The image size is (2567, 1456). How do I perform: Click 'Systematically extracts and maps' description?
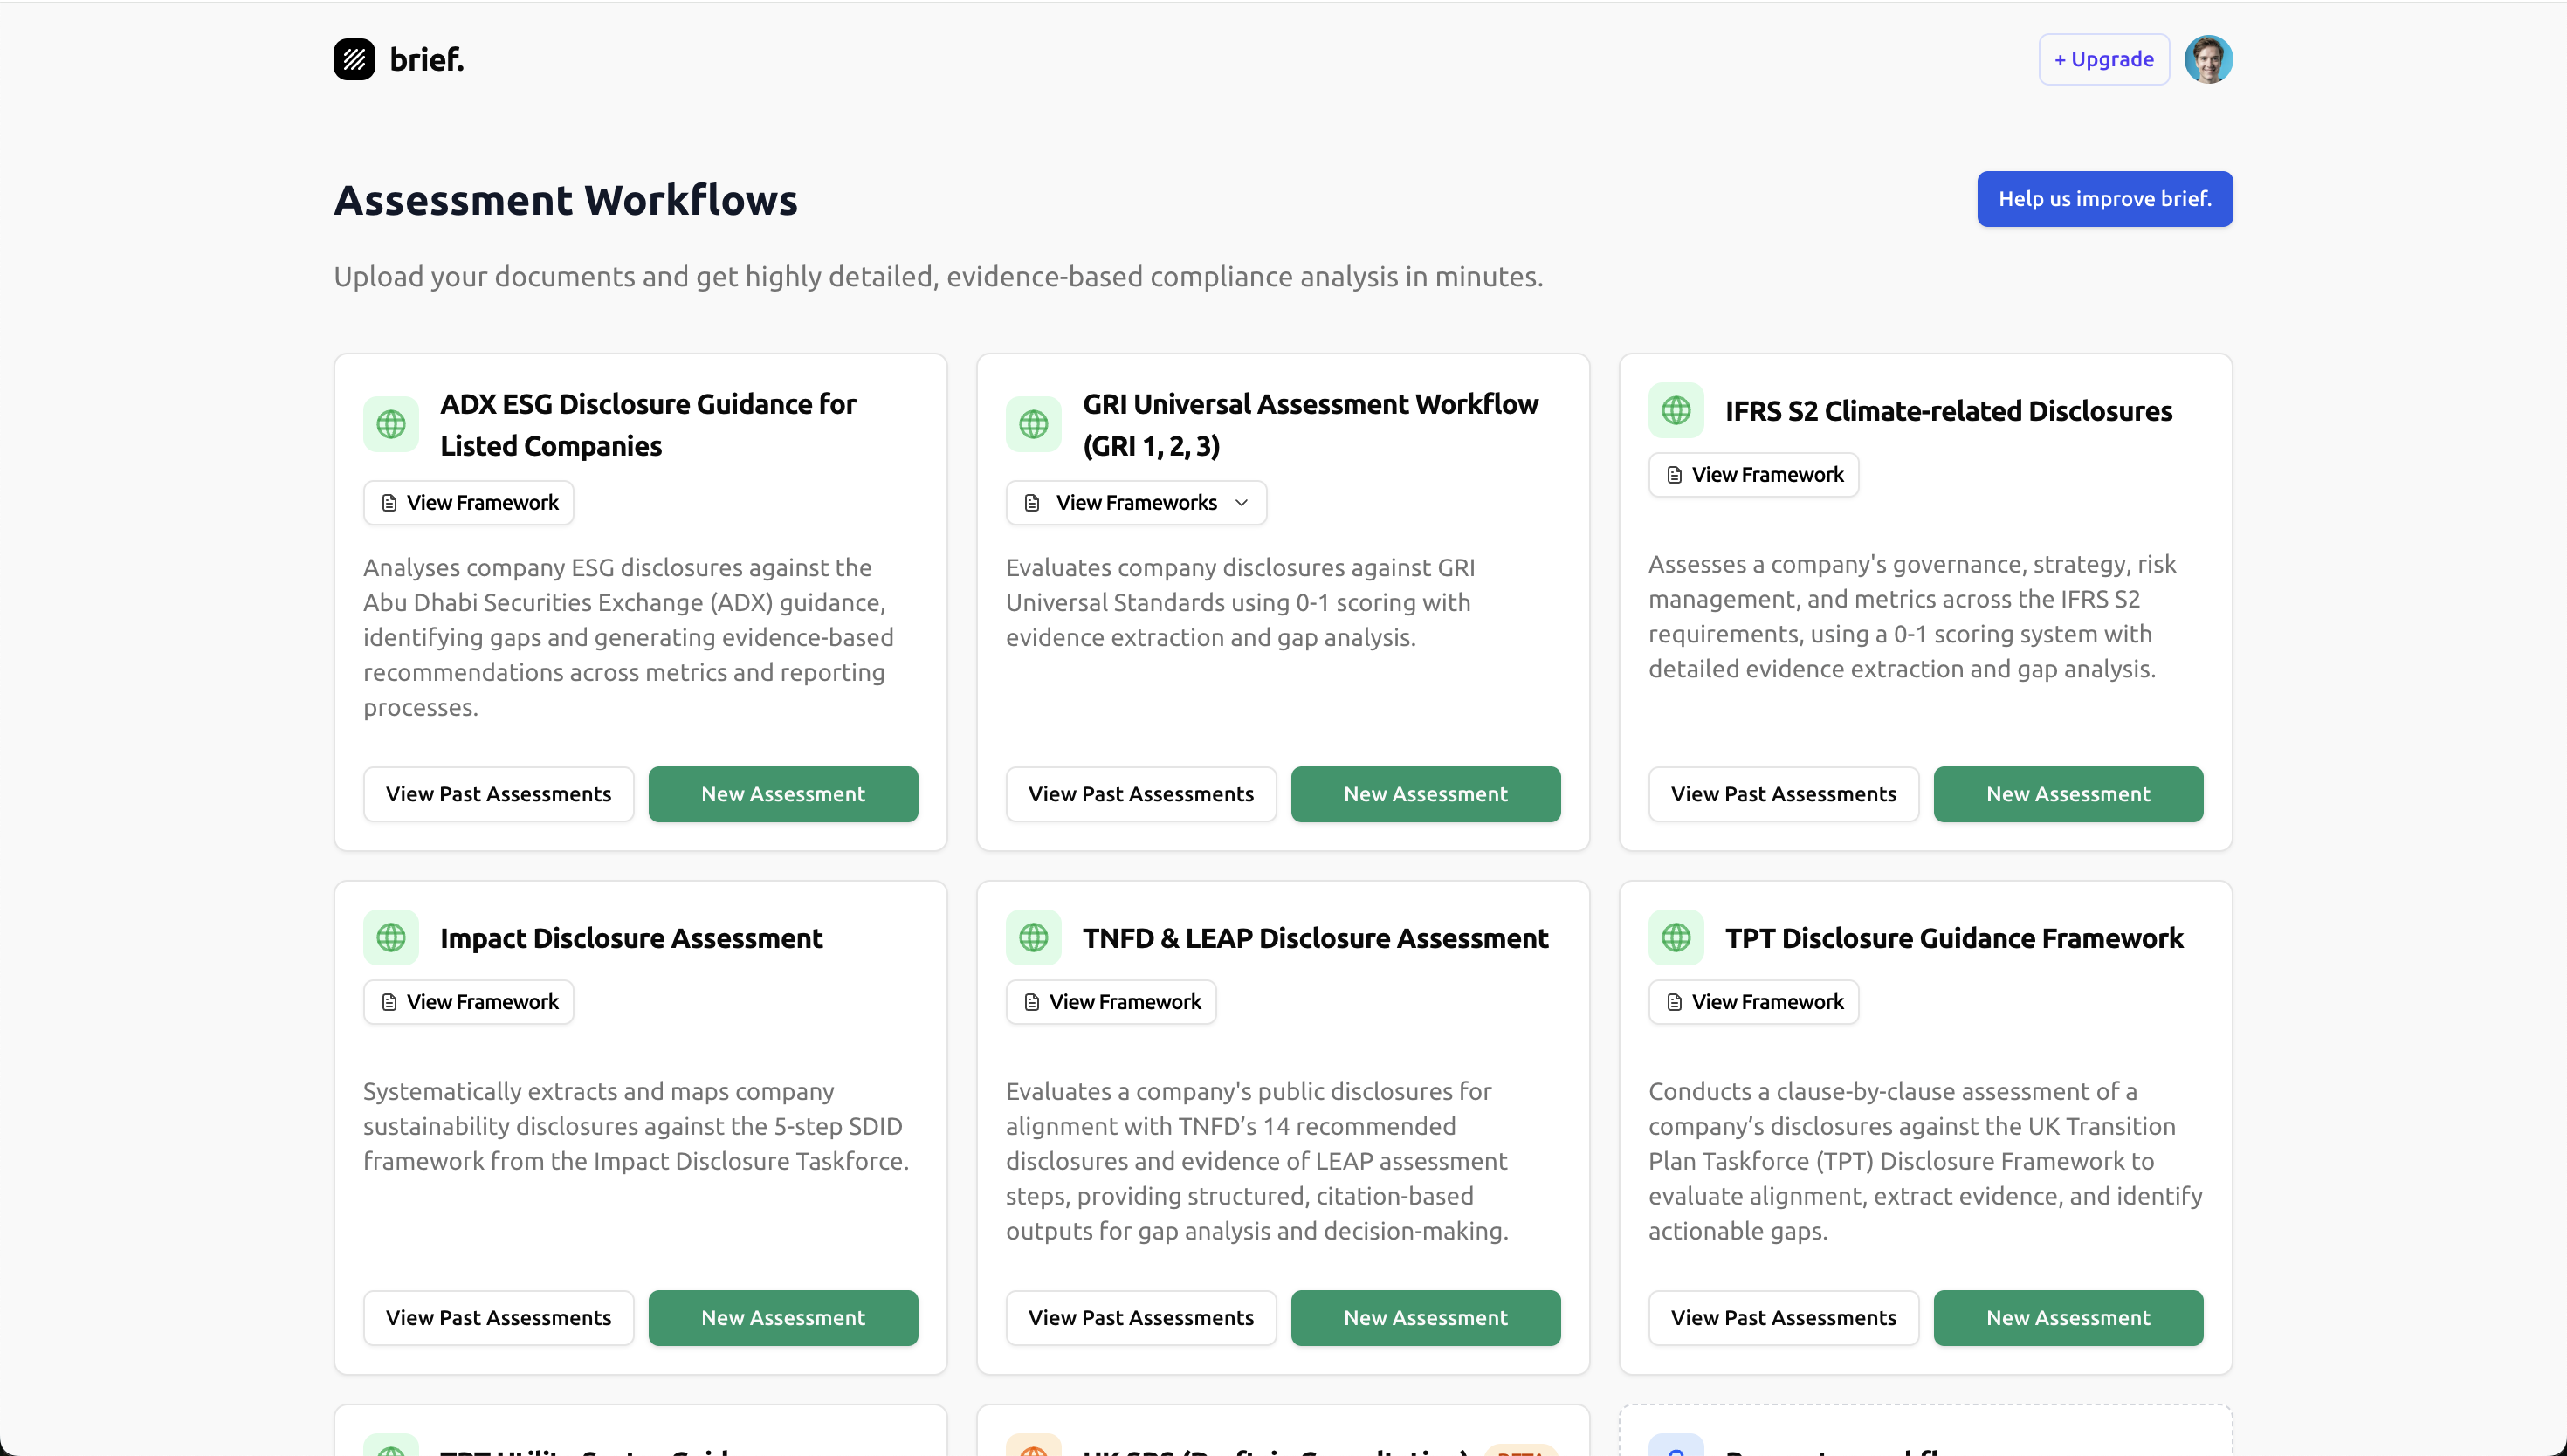pos(636,1126)
